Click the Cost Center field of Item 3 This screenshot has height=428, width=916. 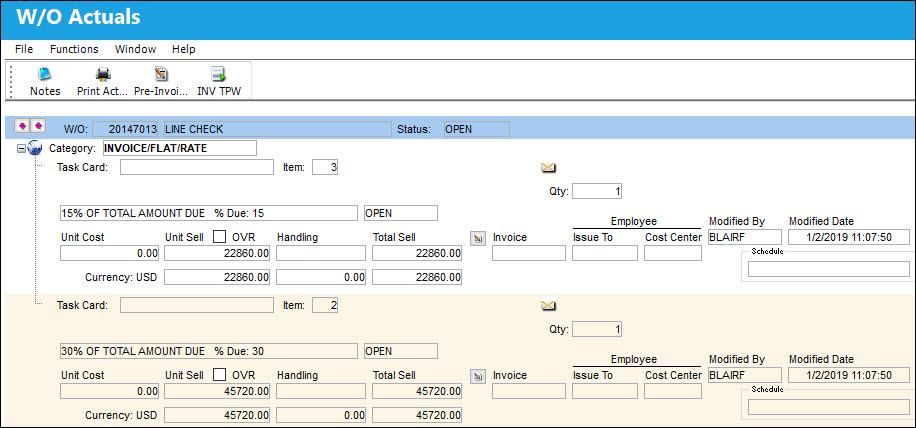click(672, 253)
